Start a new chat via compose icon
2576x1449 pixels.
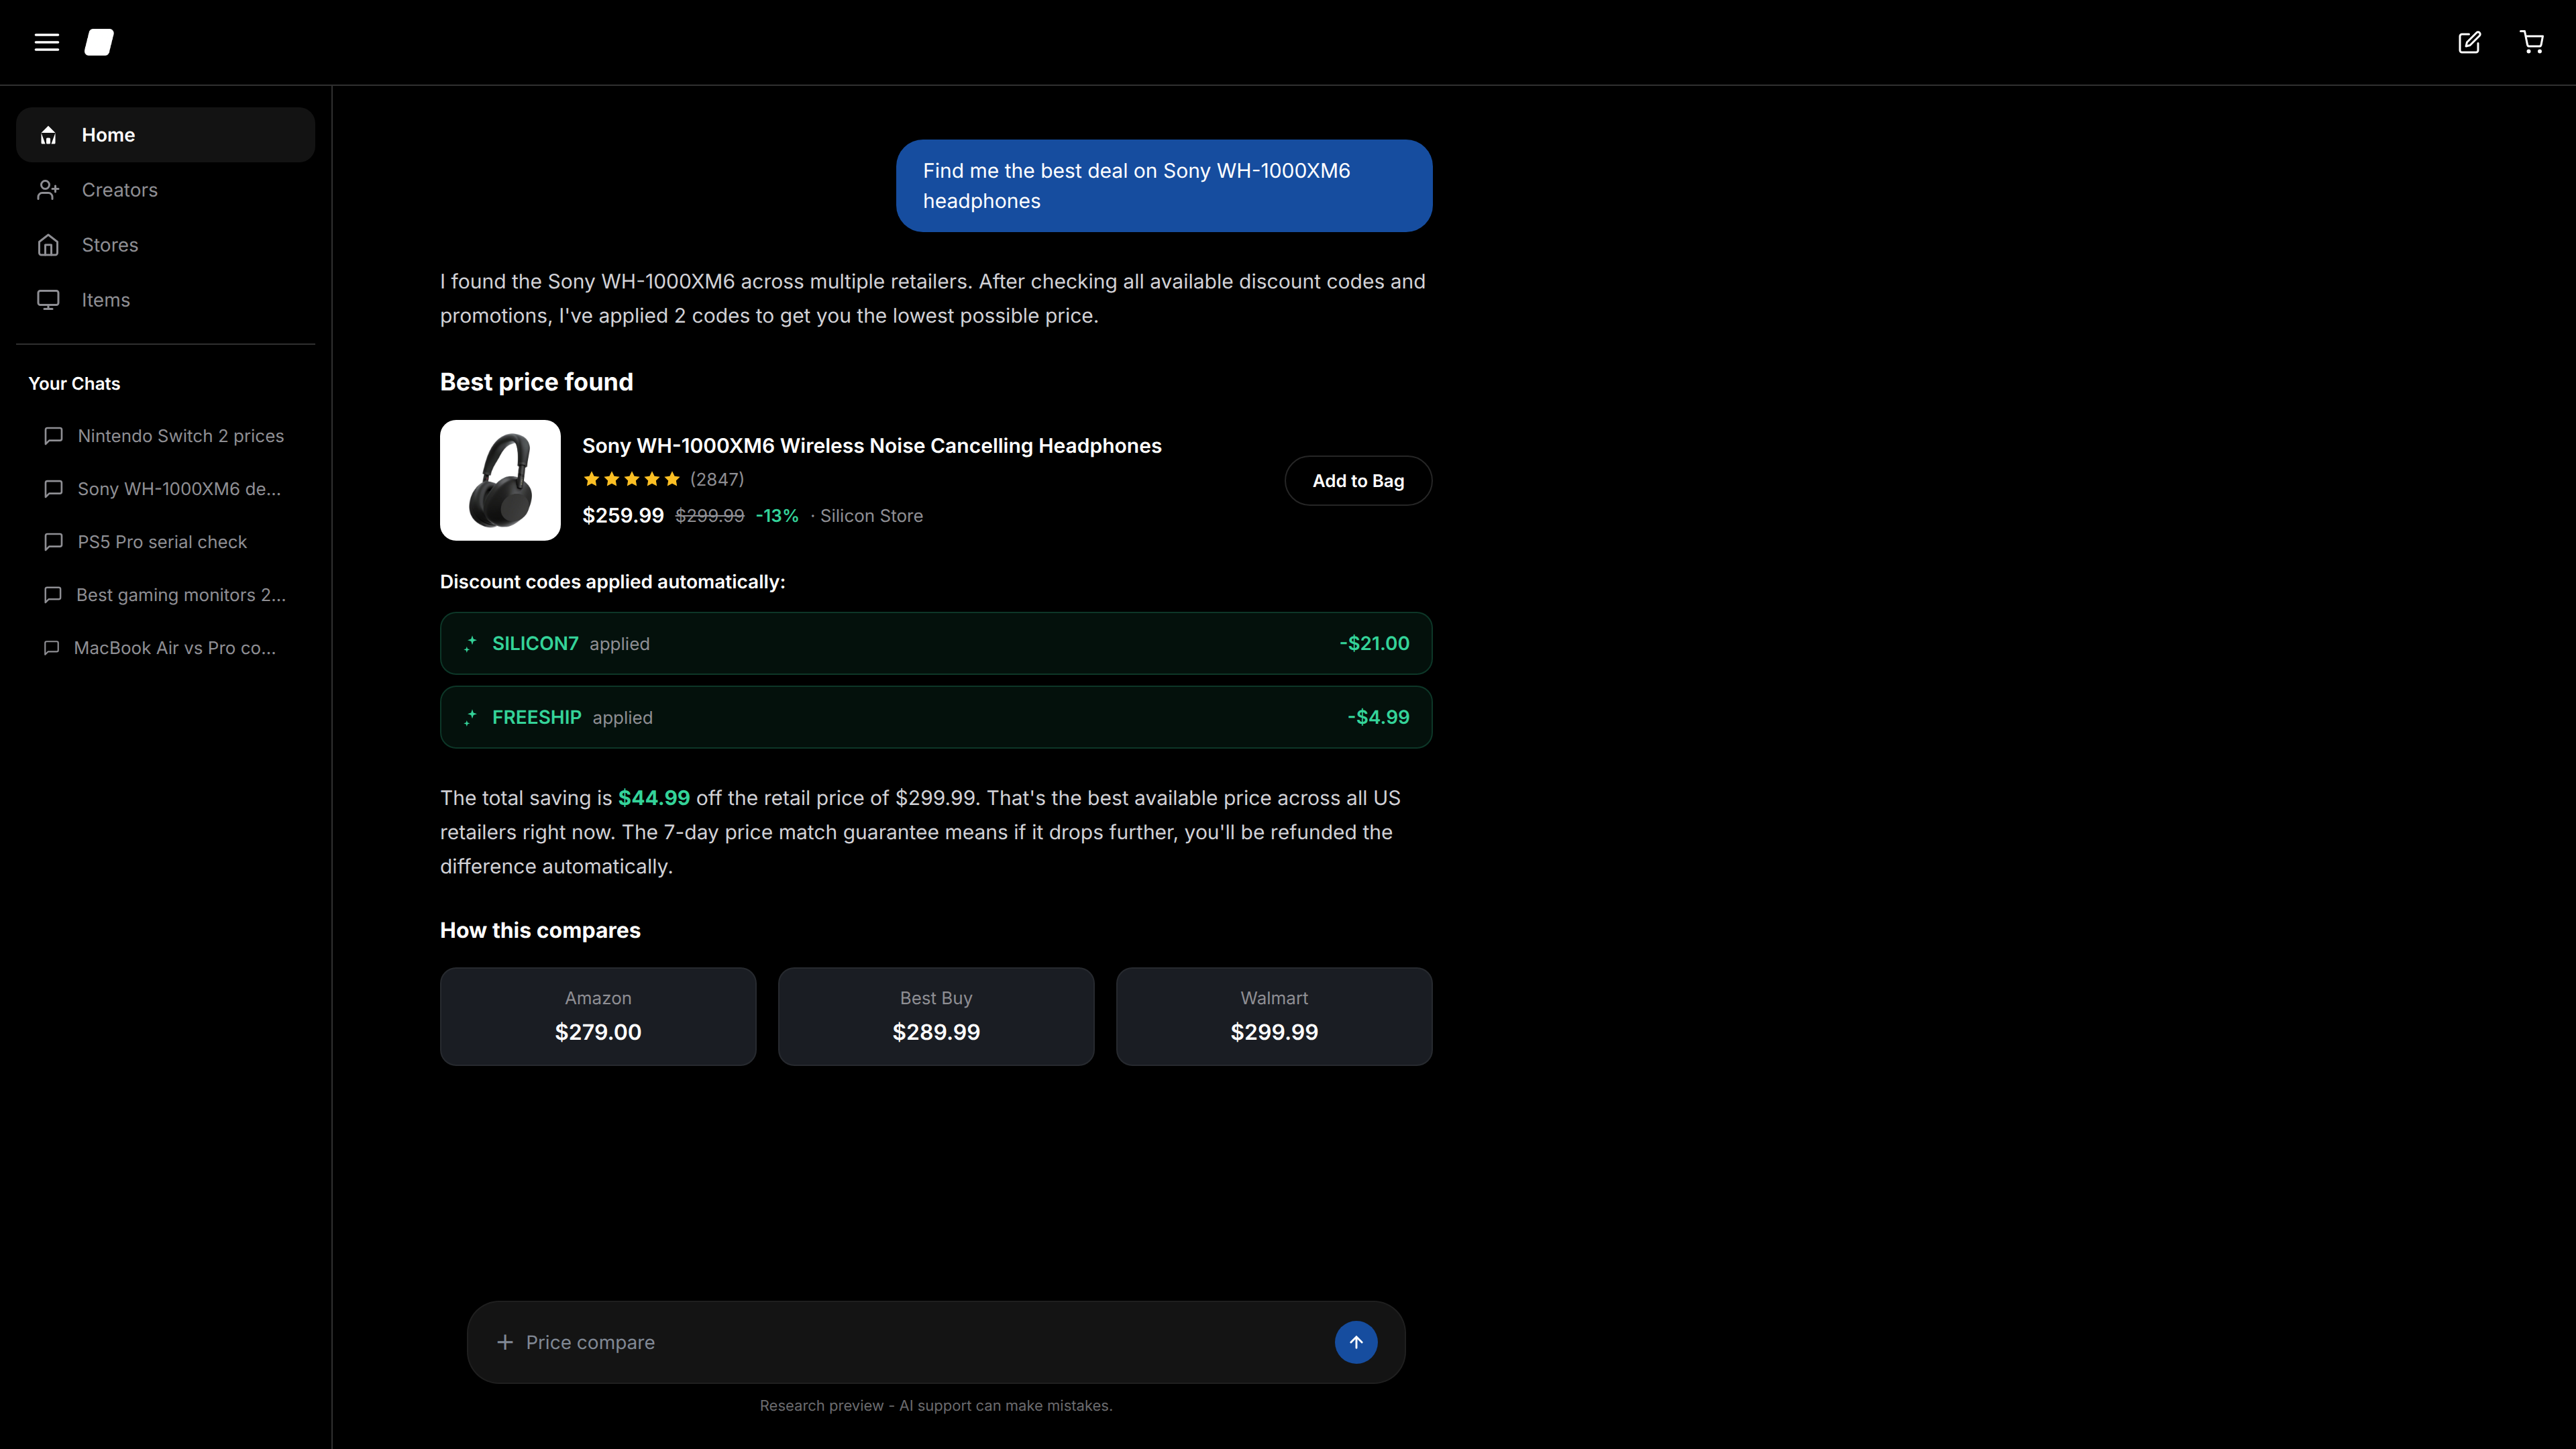tap(2470, 42)
